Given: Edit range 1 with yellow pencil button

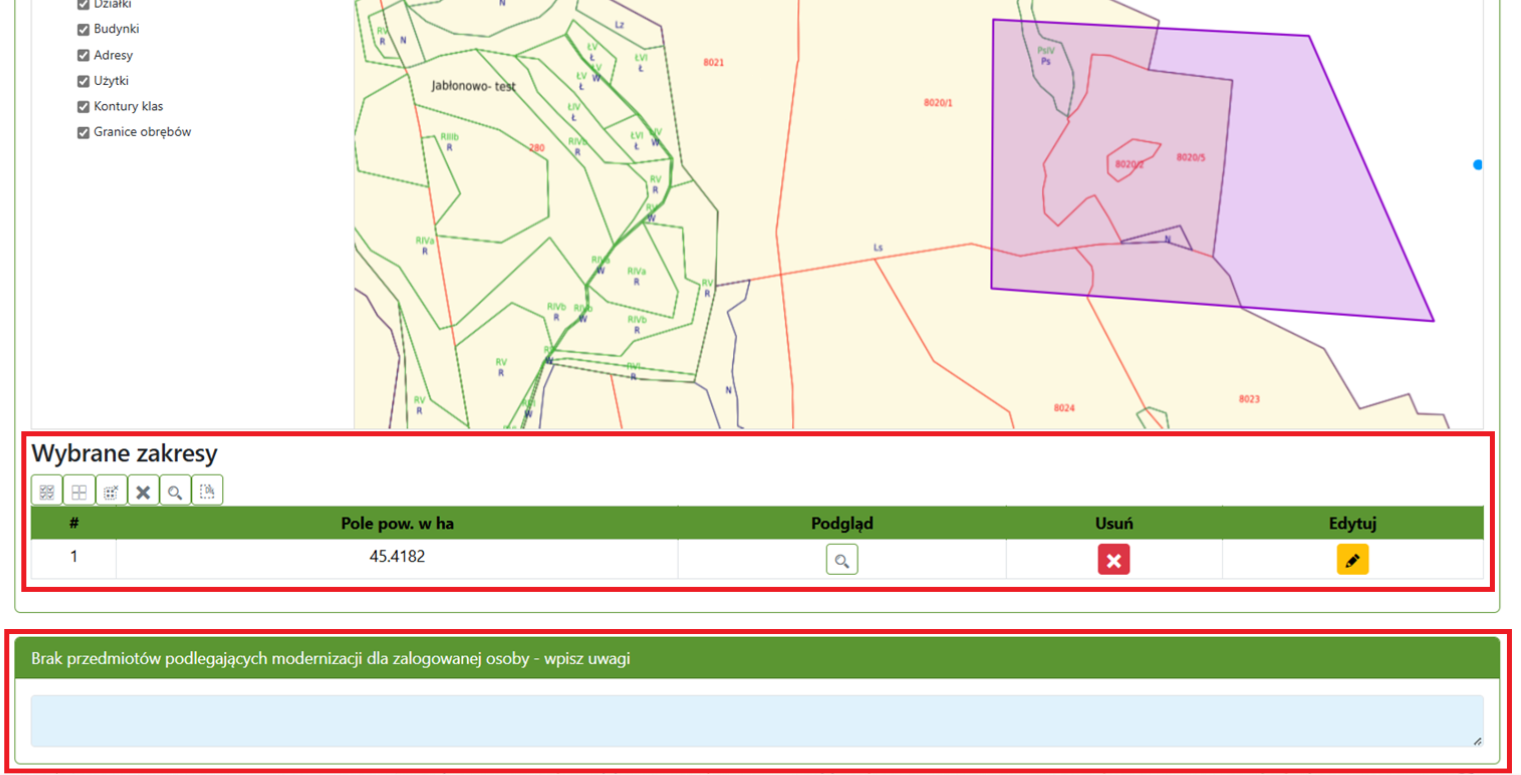Looking at the screenshot, I should [x=1352, y=560].
